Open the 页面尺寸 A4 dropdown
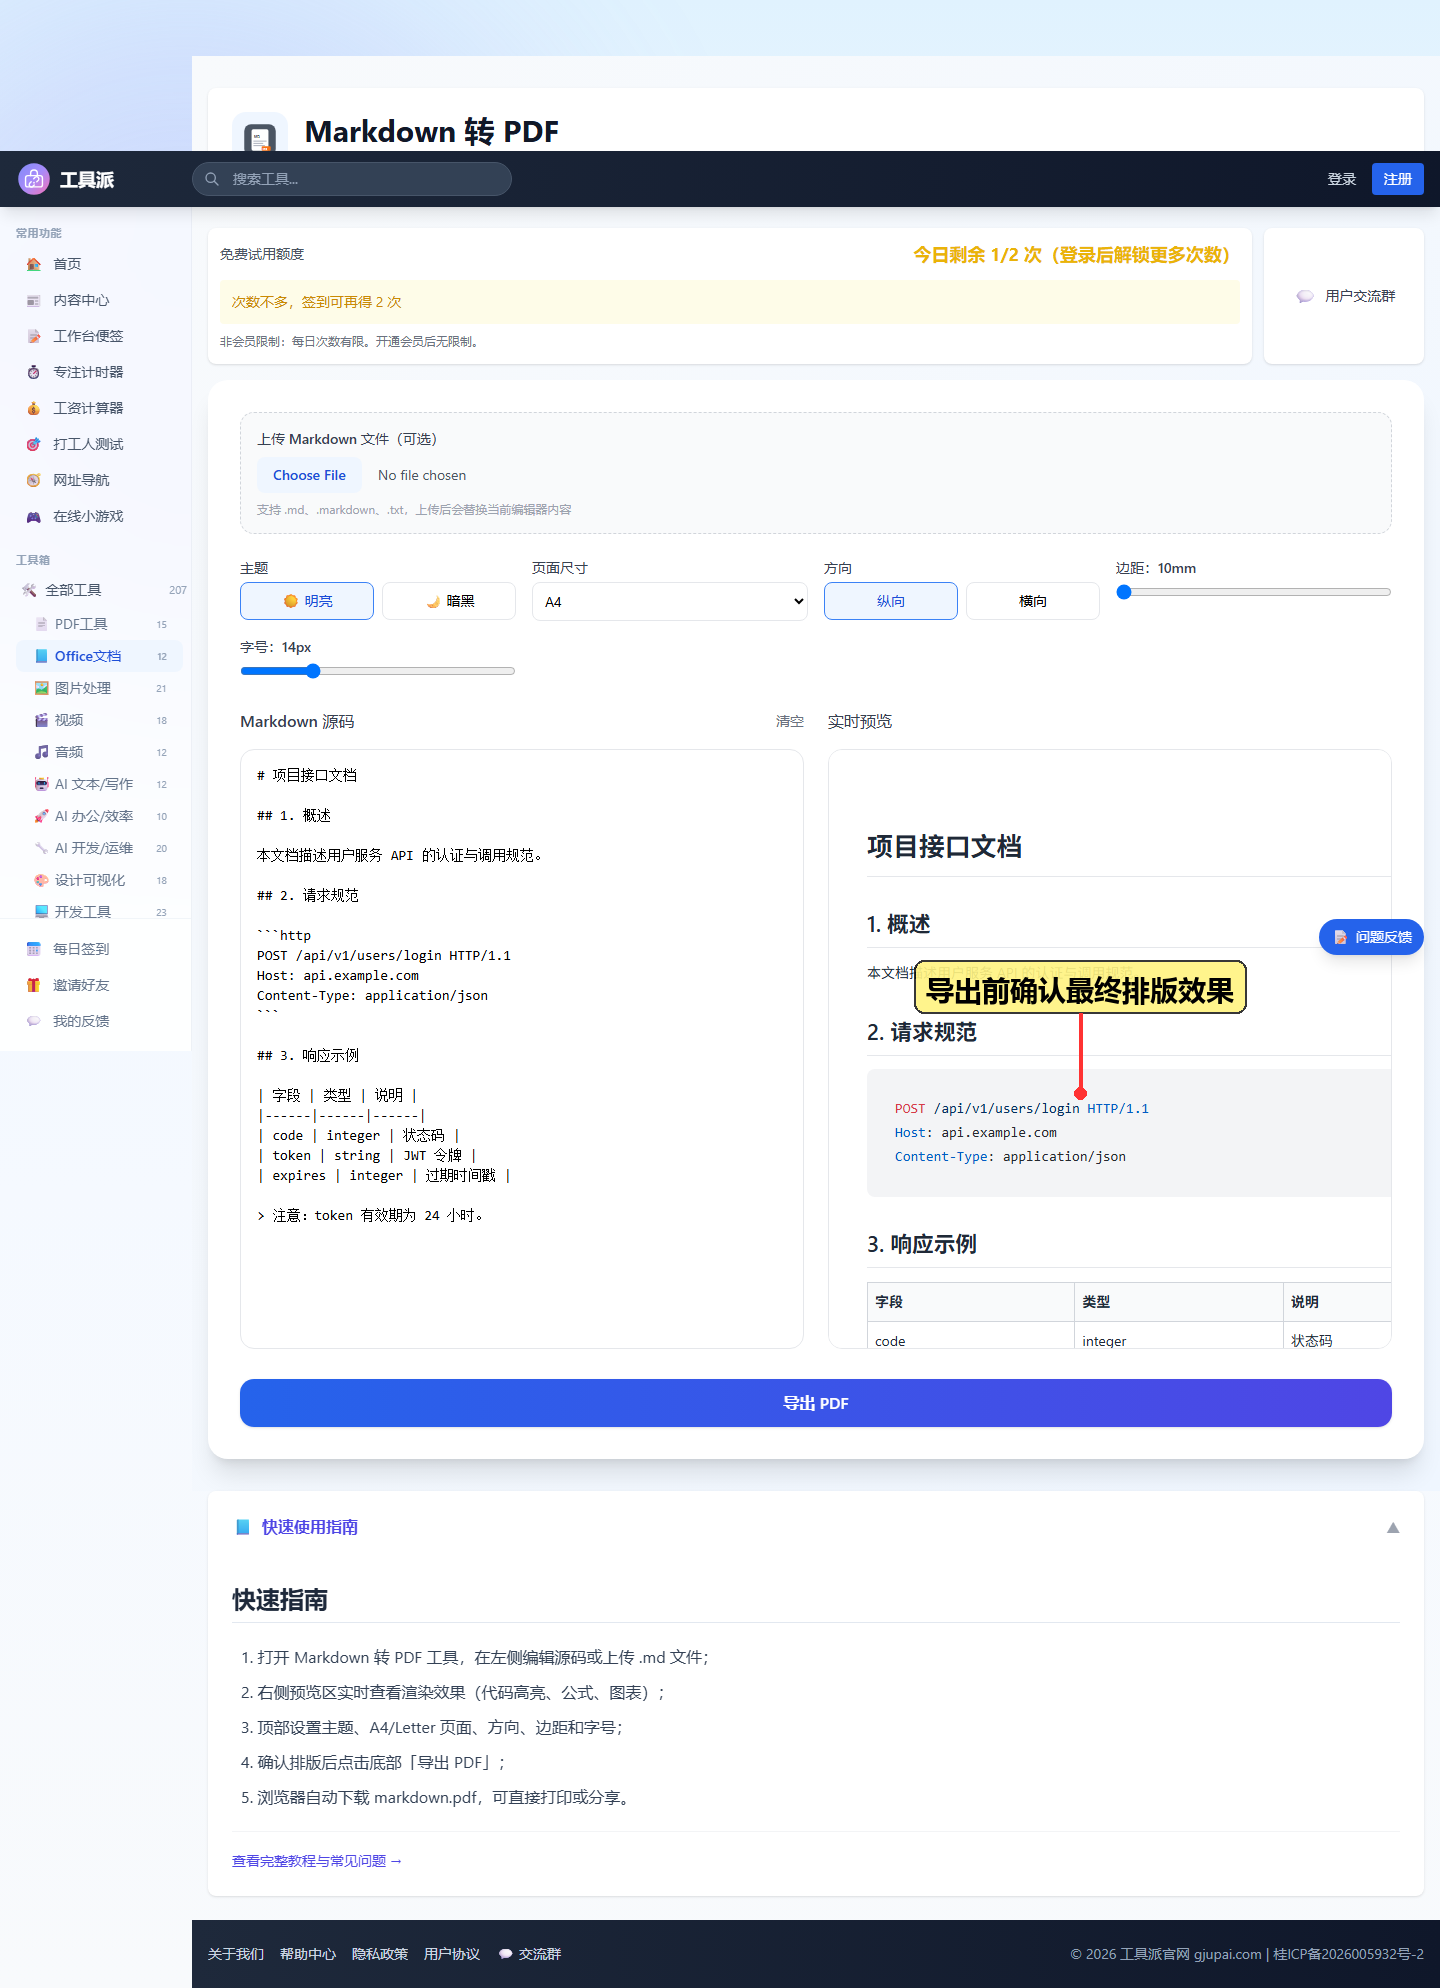The height and width of the screenshot is (1988, 1440). point(670,601)
